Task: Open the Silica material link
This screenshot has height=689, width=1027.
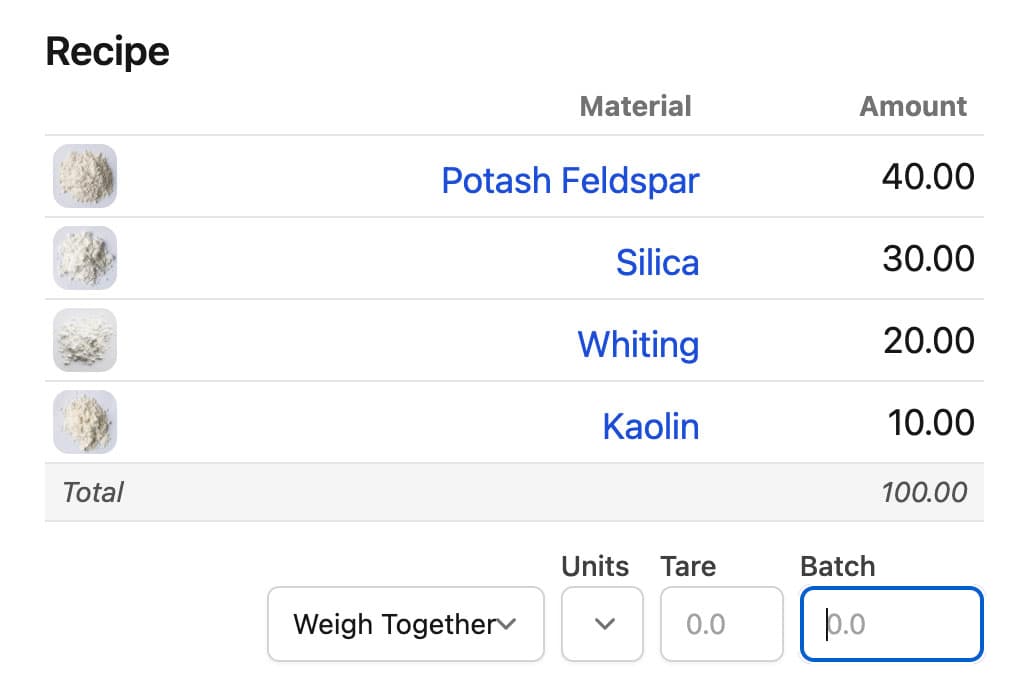Action: [657, 263]
